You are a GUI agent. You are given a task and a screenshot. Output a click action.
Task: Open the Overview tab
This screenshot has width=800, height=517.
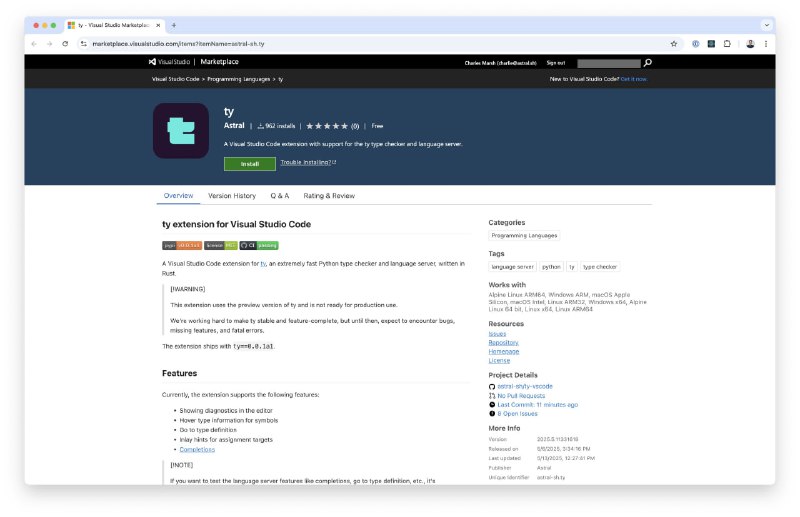[178, 195]
